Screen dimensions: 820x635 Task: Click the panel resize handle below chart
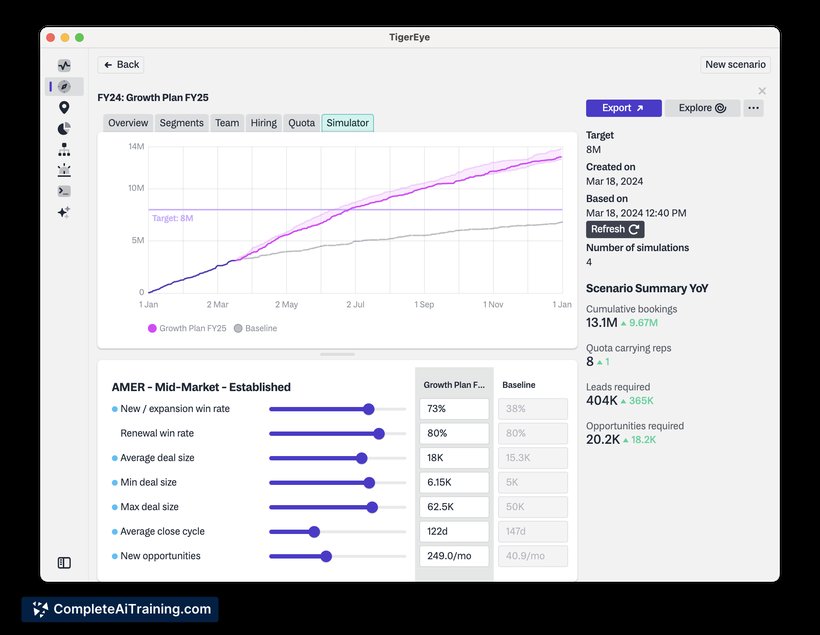tap(337, 354)
